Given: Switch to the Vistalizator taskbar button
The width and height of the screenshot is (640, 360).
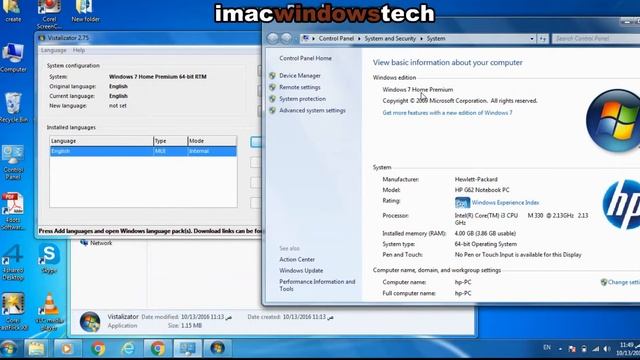Looking at the screenshot, I should [218, 349].
